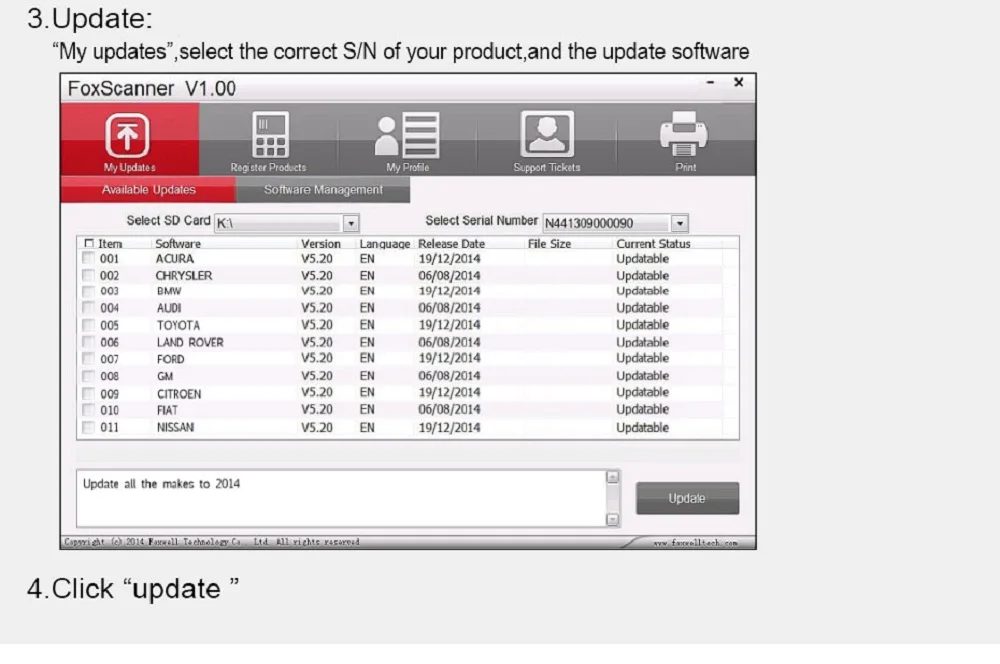Click "Update all the makes to 2014" text
This screenshot has height=664, width=1000.
tap(161, 483)
